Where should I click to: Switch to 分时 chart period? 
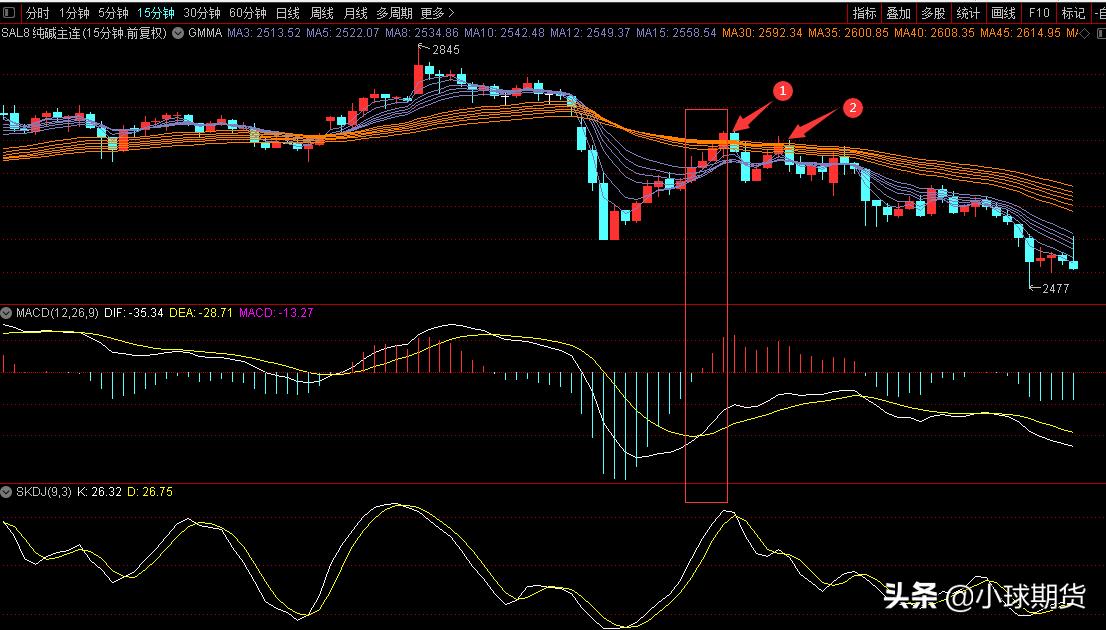[37, 13]
